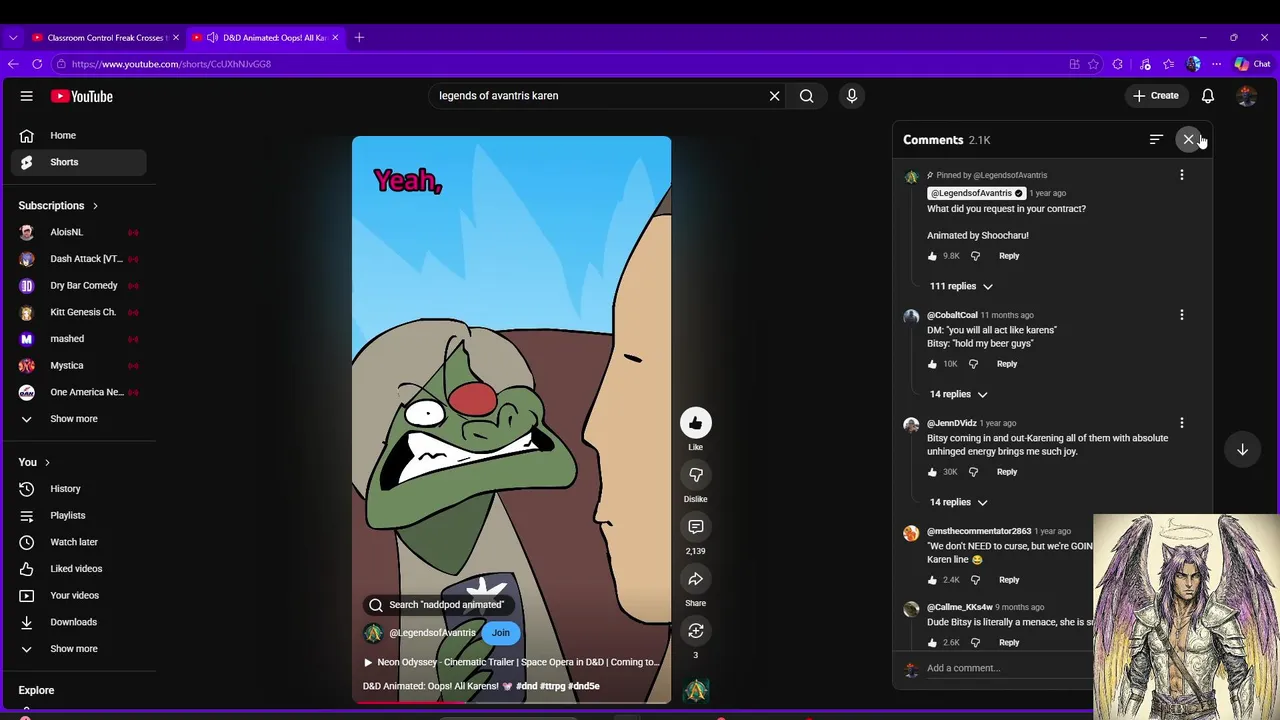Click the YouTube logo
The image size is (1280, 720).
tap(82, 96)
